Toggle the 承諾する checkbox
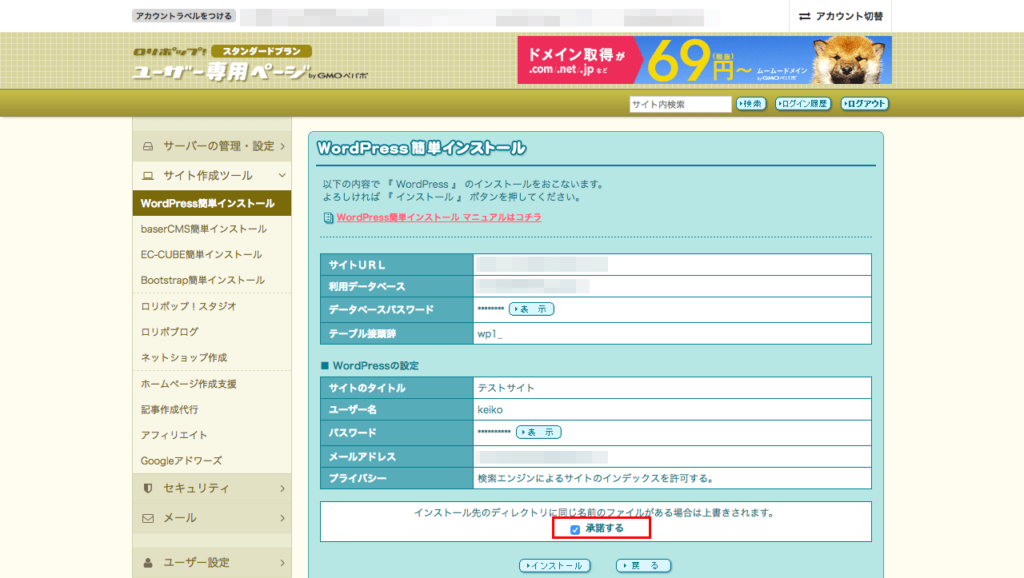Screen dimensions: 1024x578 (x=575, y=530)
